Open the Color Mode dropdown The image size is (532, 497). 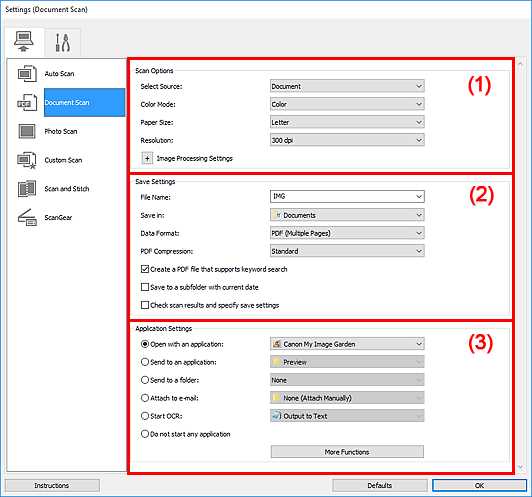pyautogui.click(x=347, y=104)
